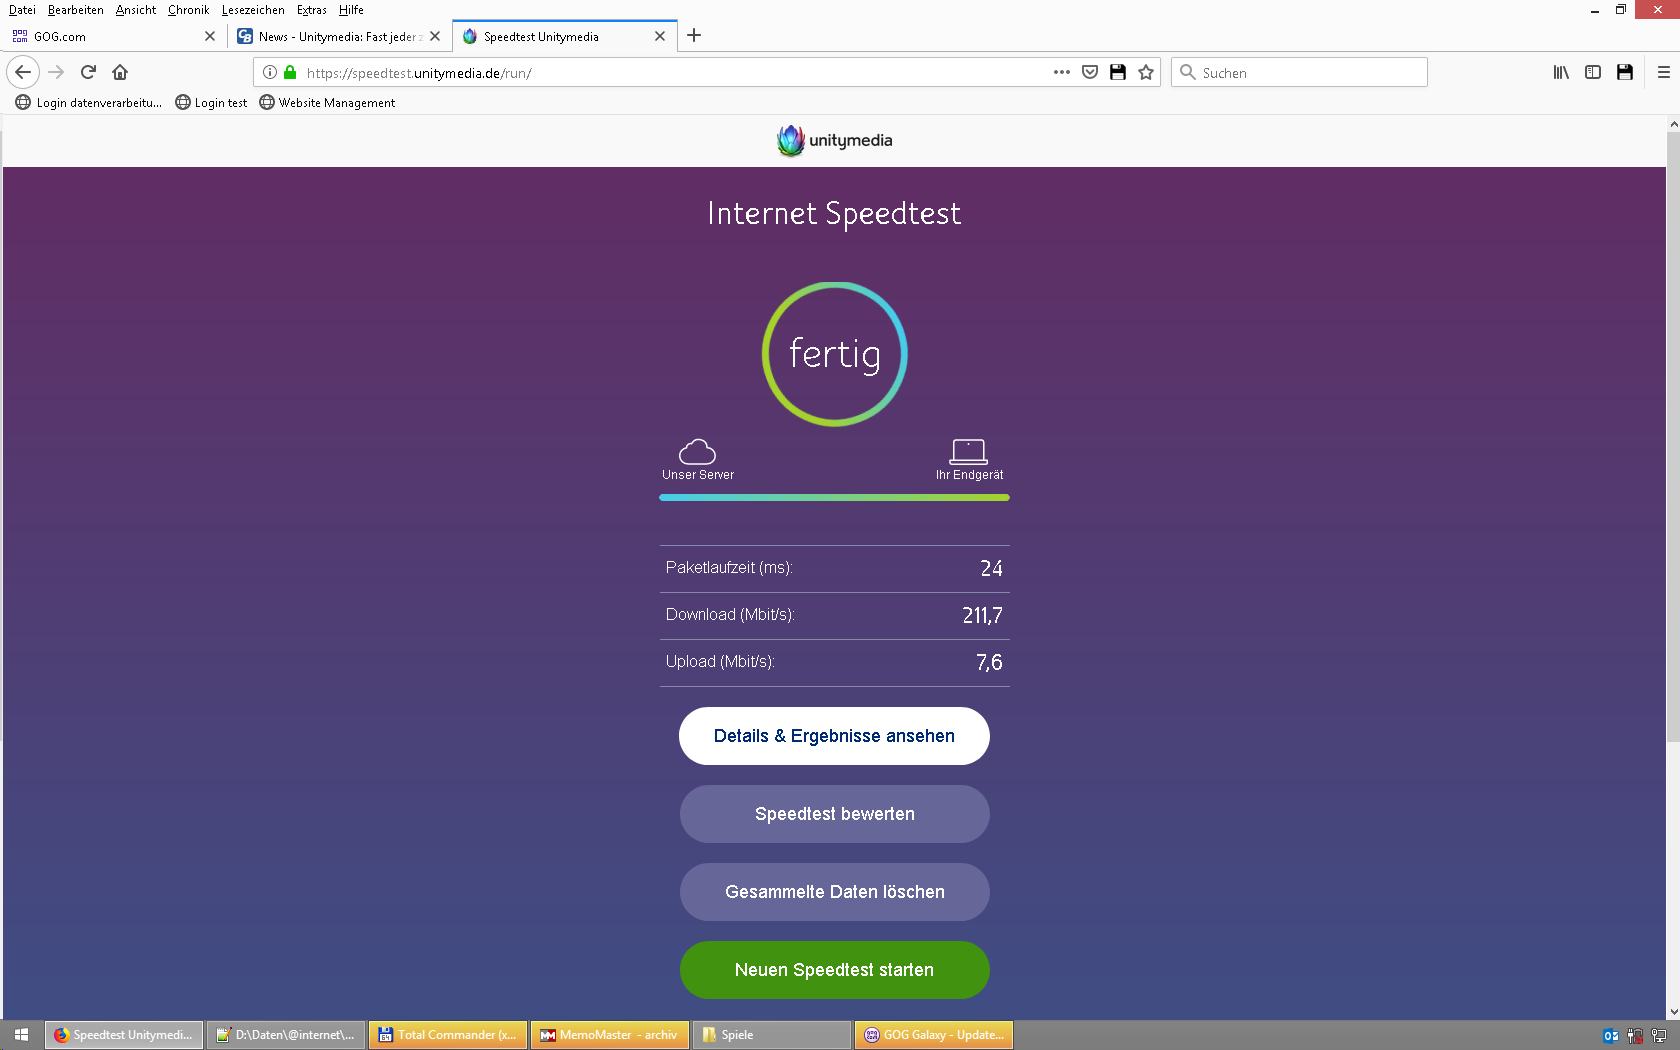
Task: Reload the current page
Action: click(x=88, y=72)
